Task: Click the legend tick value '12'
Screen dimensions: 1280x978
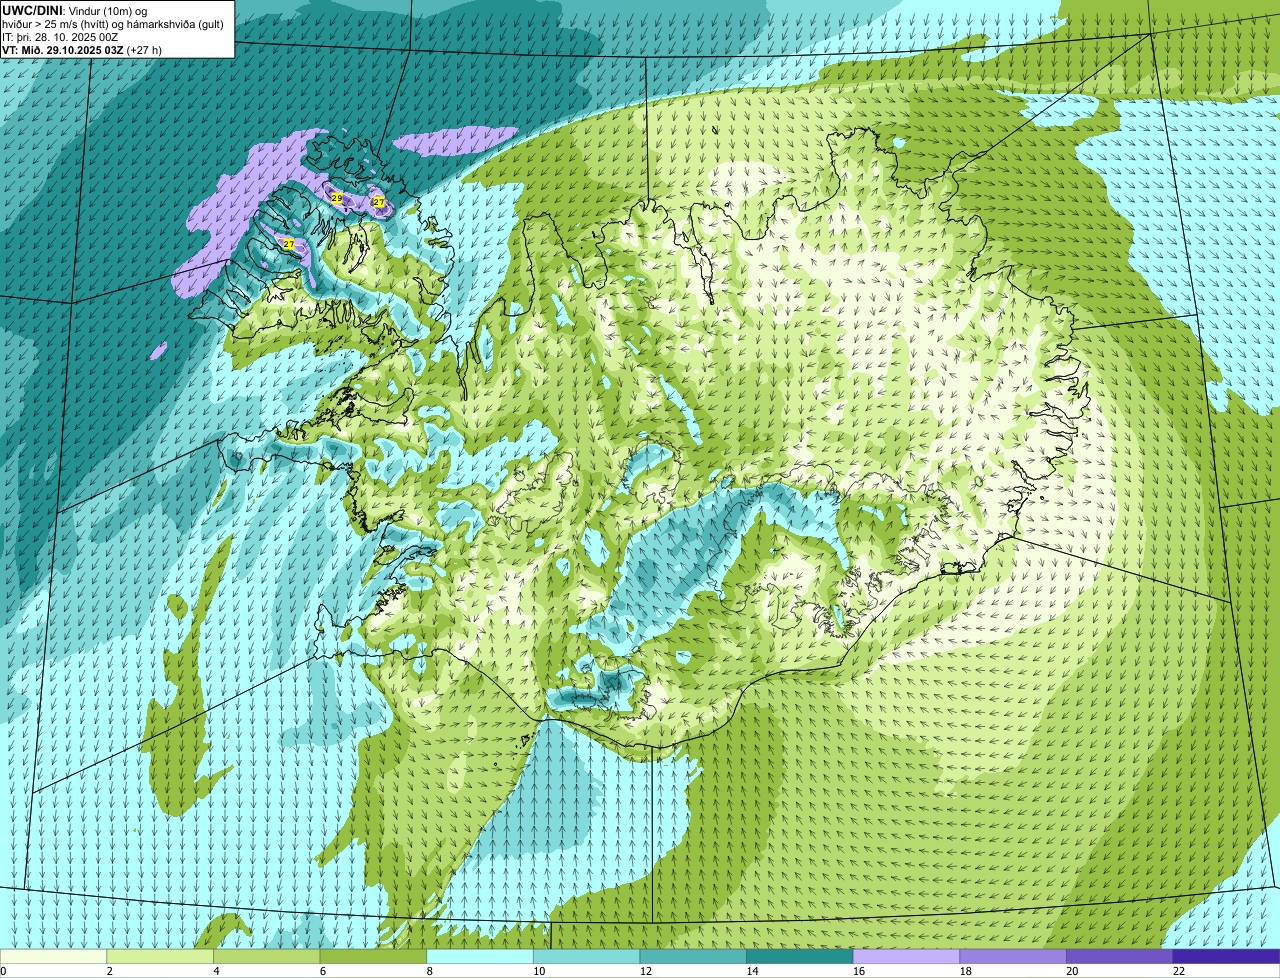Action: click(x=646, y=970)
